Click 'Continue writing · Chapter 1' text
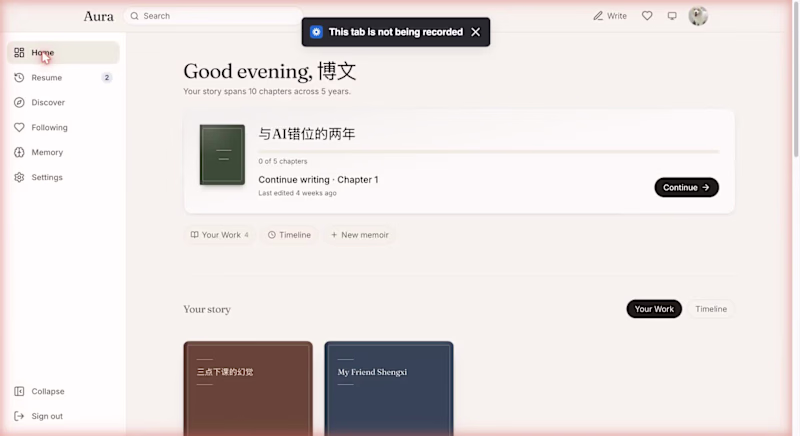Screen dimensions: 800x436 318,179
